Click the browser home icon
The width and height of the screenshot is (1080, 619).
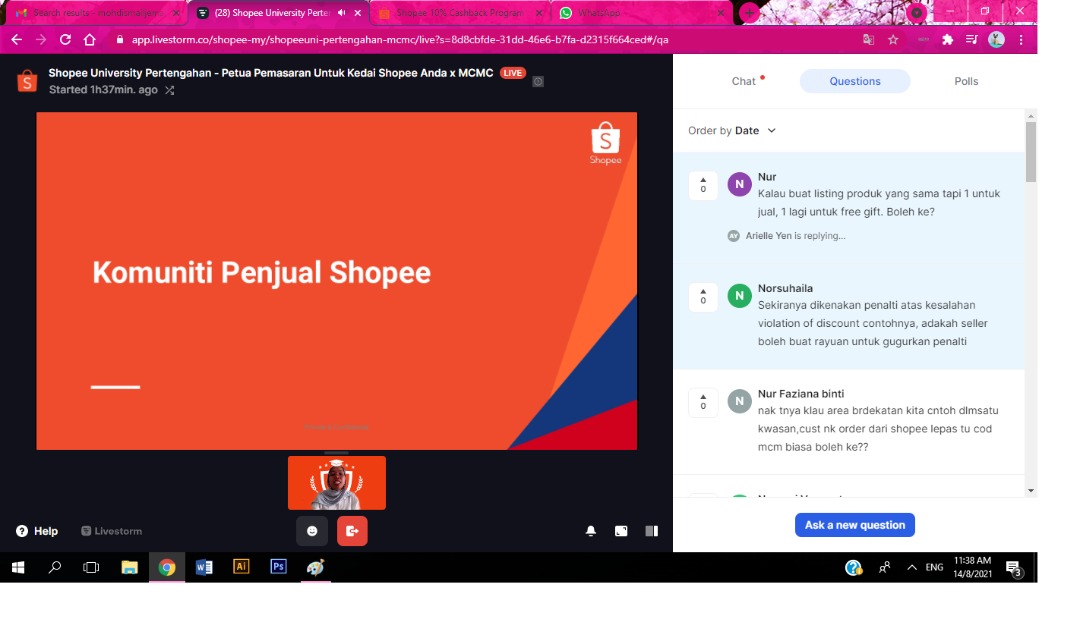pyautogui.click(x=90, y=40)
